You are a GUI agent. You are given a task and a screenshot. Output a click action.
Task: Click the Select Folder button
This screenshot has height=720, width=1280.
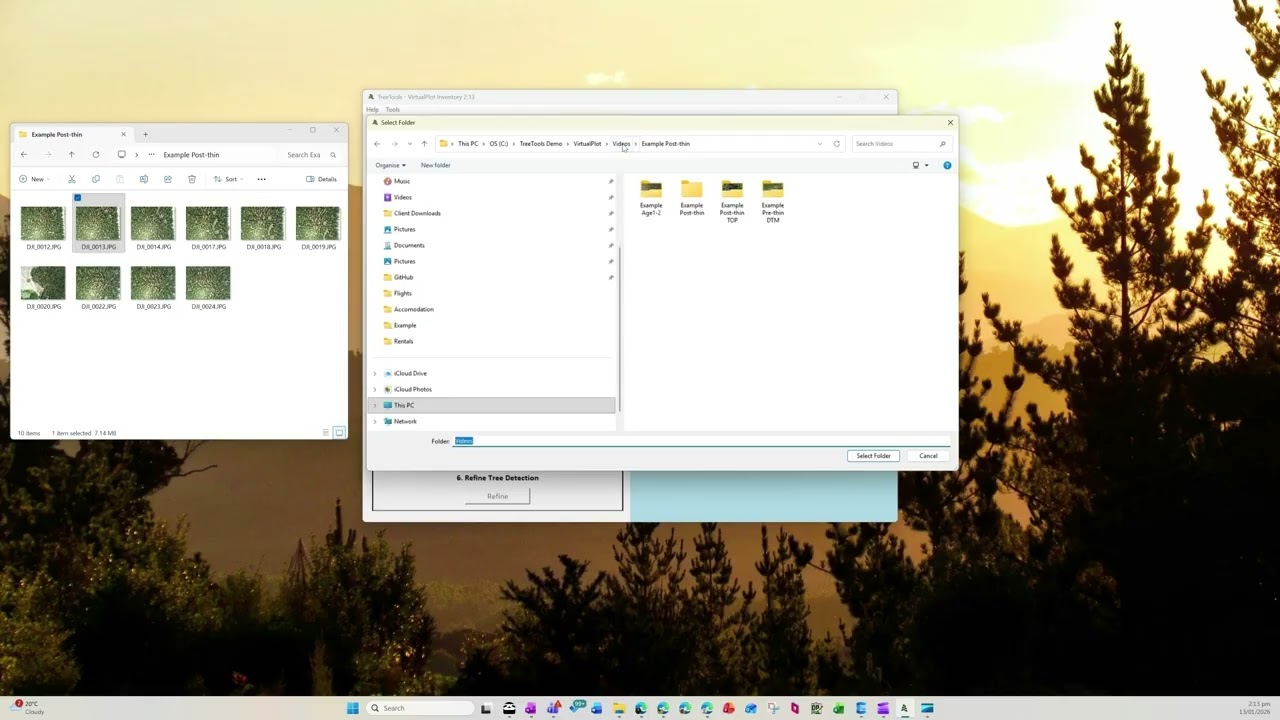(x=873, y=456)
